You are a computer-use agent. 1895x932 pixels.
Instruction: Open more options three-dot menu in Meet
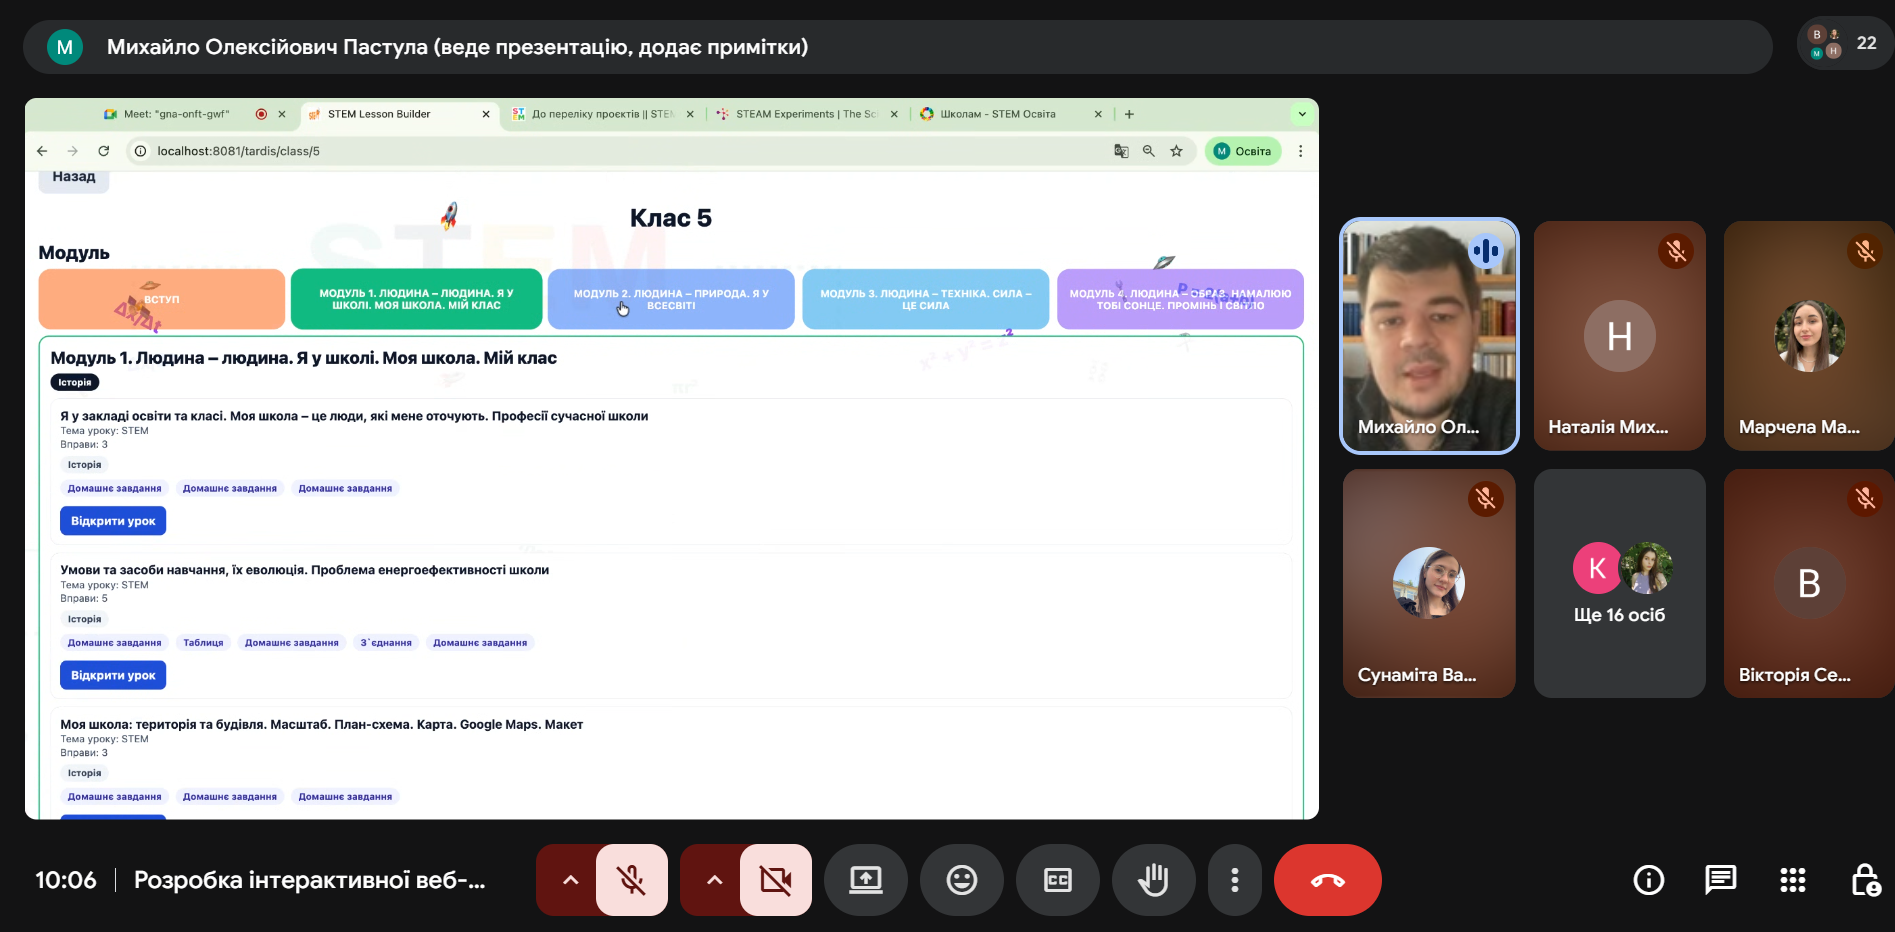click(x=1235, y=880)
